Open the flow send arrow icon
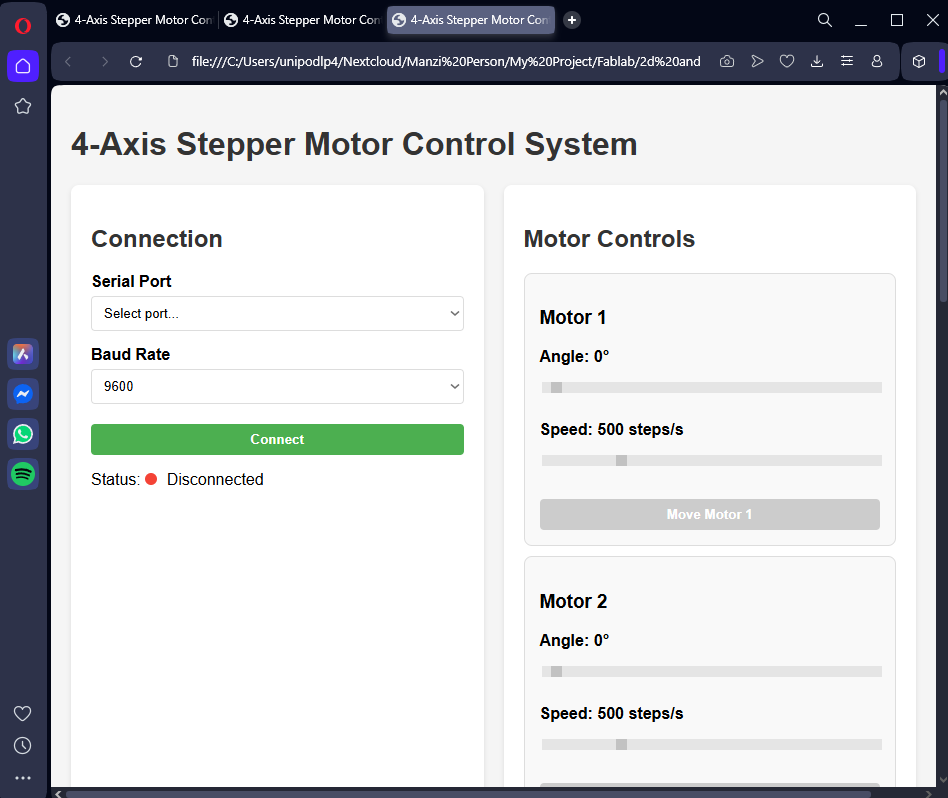 (x=757, y=62)
